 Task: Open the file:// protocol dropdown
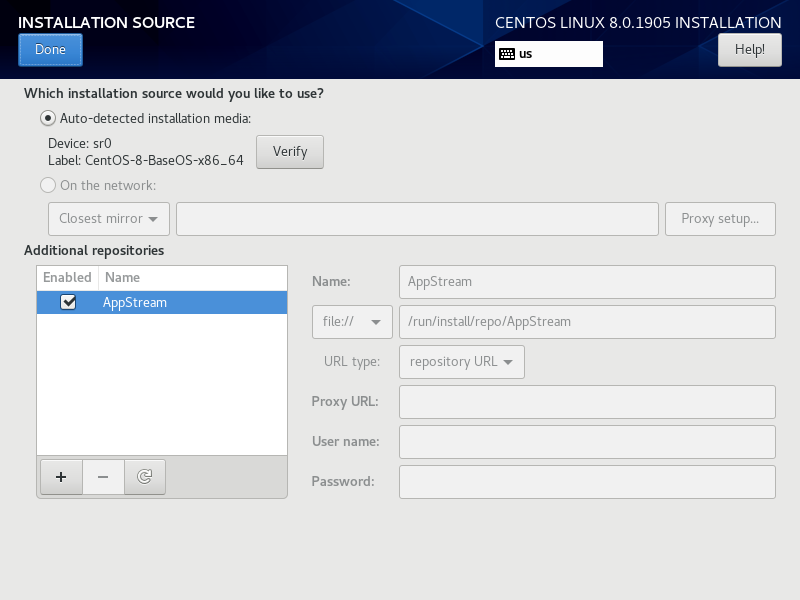coord(352,322)
